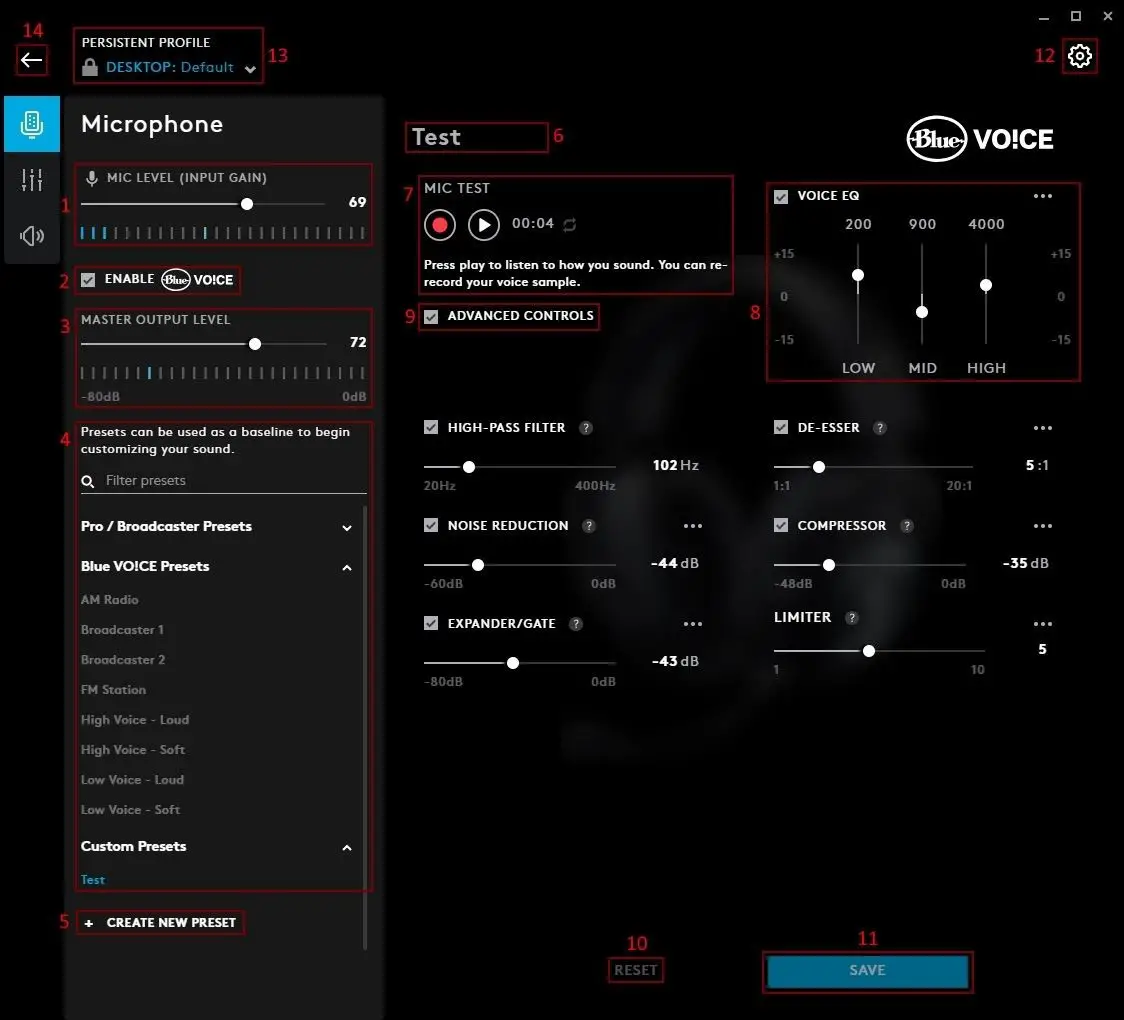The width and height of the screenshot is (1124, 1020).
Task: Toggle the High-Pass Filter checkbox
Action: (x=431, y=428)
